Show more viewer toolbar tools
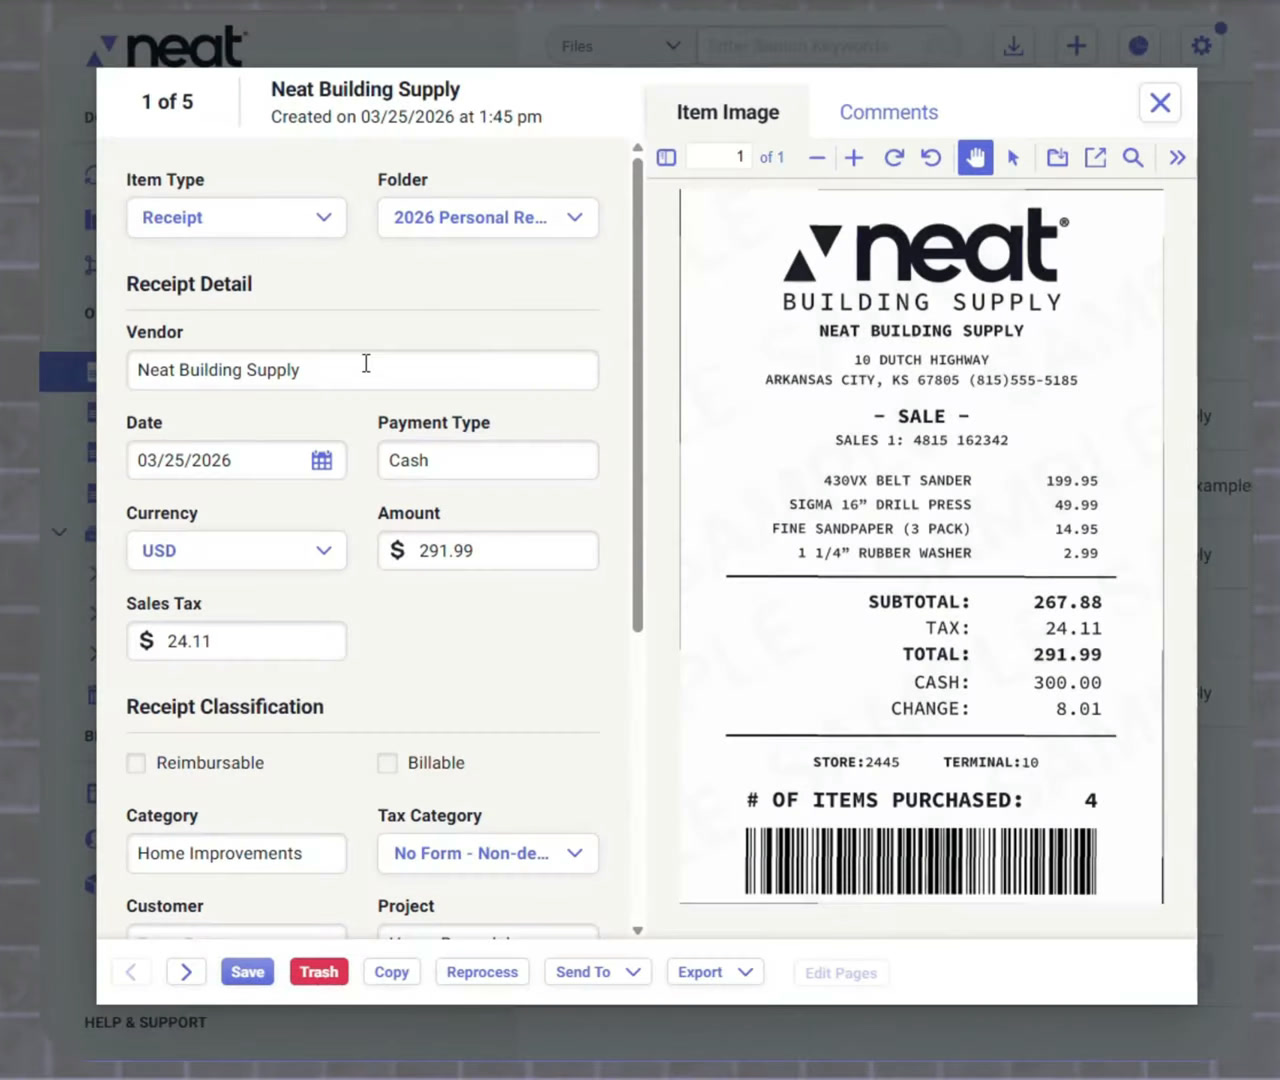Image resolution: width=1280 pixels, height=1080 pixels. (x=1177, y=157)
